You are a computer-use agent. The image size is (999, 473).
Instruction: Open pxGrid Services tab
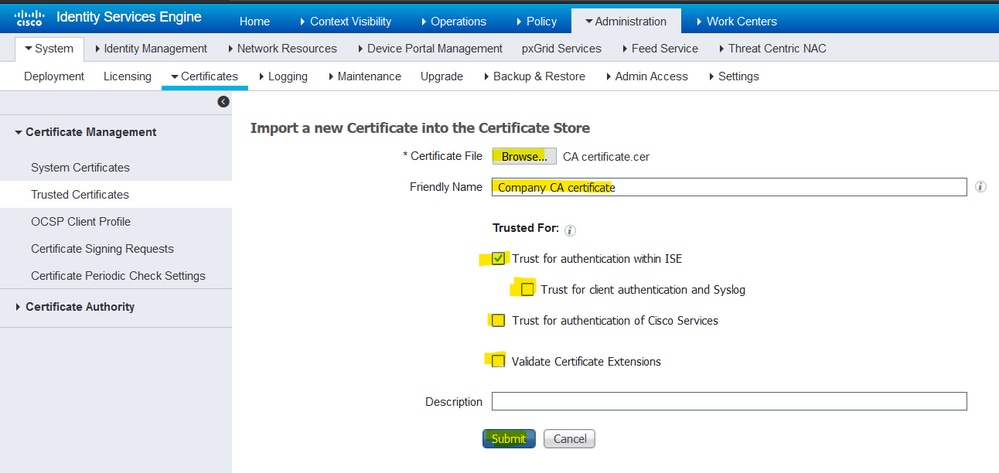coord(561,48)
